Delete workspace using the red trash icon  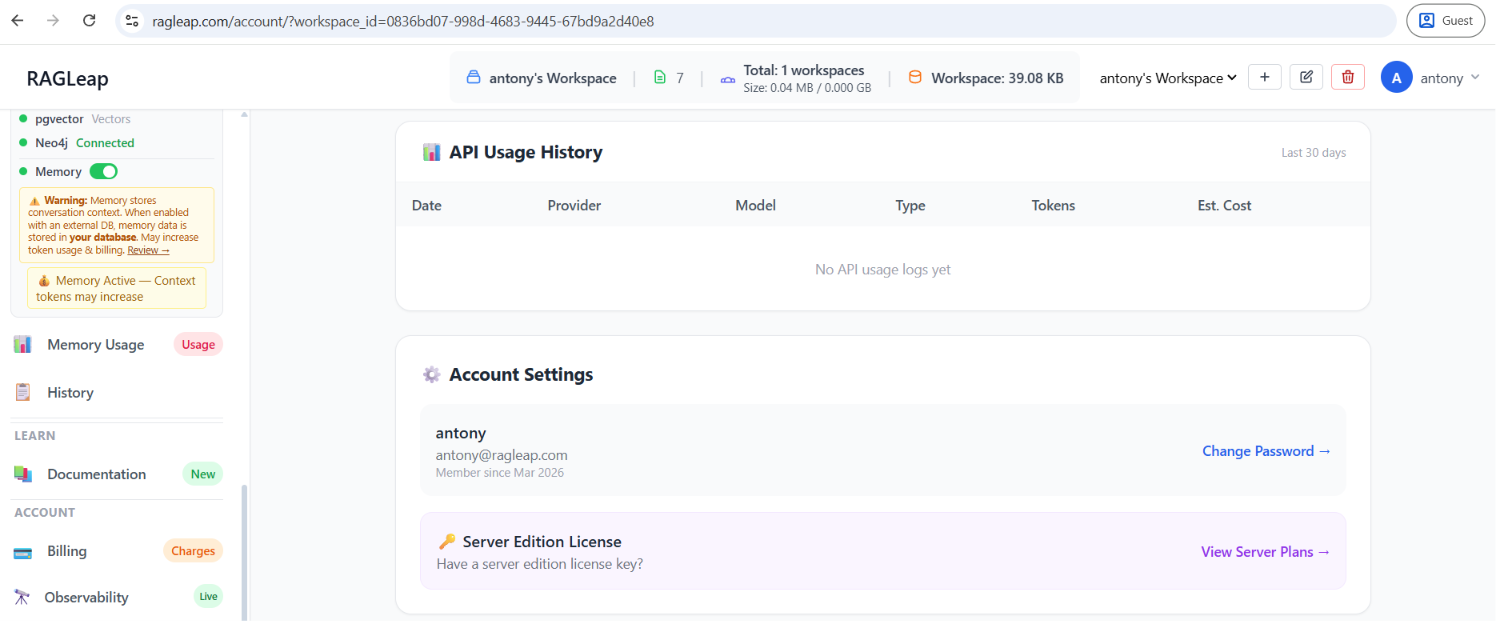click(x=1348, y=77)
